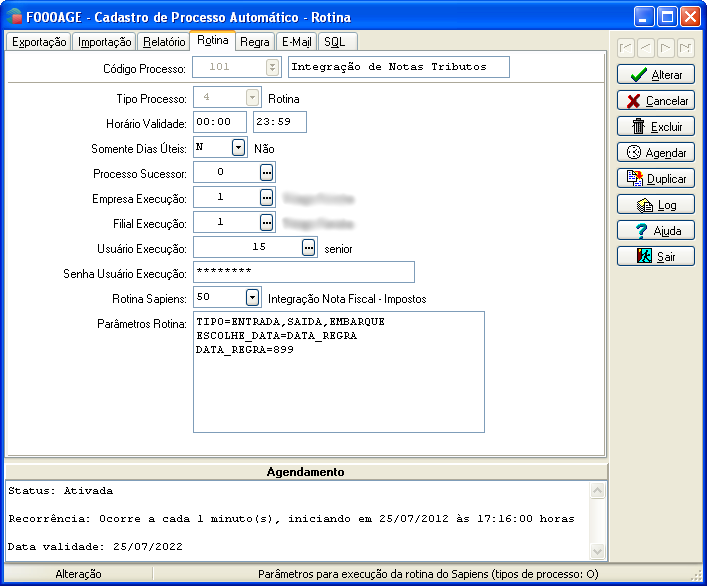Click the Usuário Execução value field
The image size is (707, 586).
tap(248, 247)
